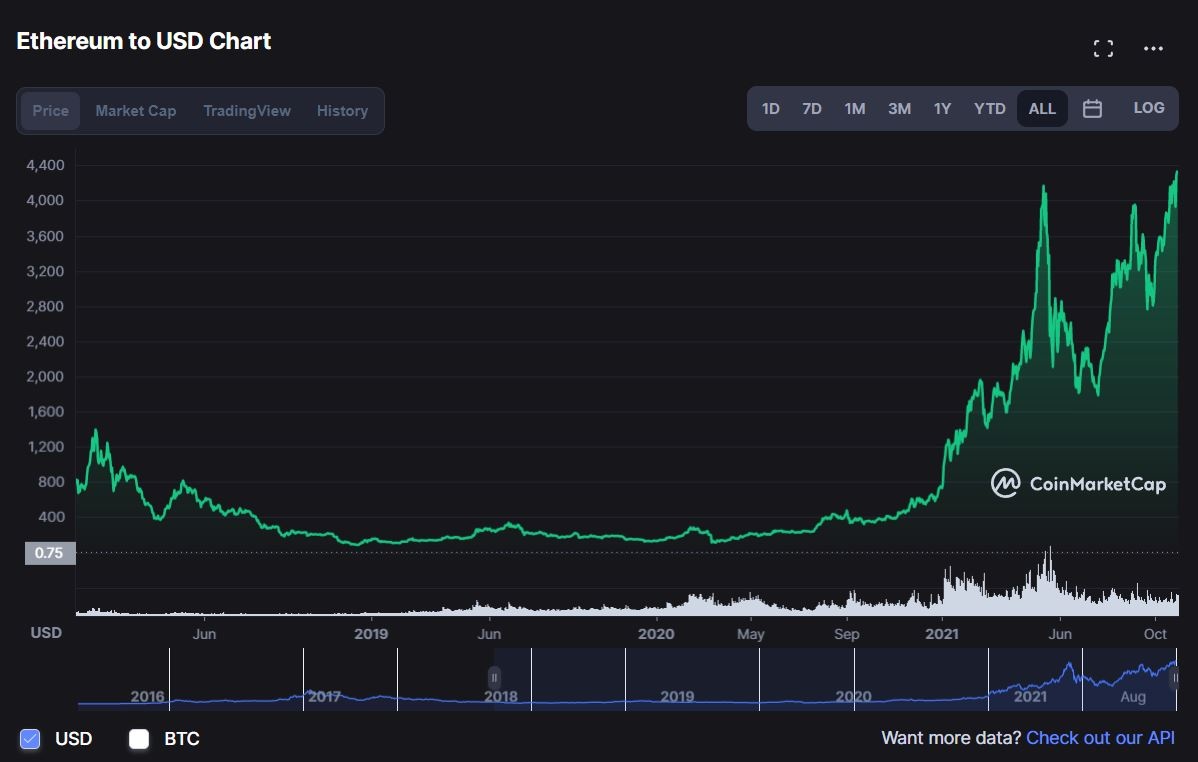Click the 2020 label on the timeline overview
This screenshot has height=762, width=1198.
click(853, 696)
